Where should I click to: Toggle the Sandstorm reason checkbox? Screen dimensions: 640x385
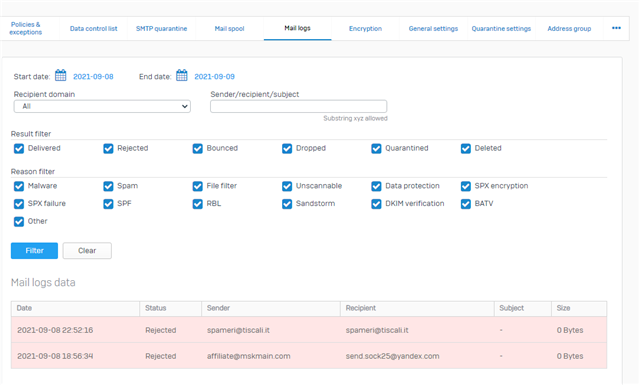[287, 204]
